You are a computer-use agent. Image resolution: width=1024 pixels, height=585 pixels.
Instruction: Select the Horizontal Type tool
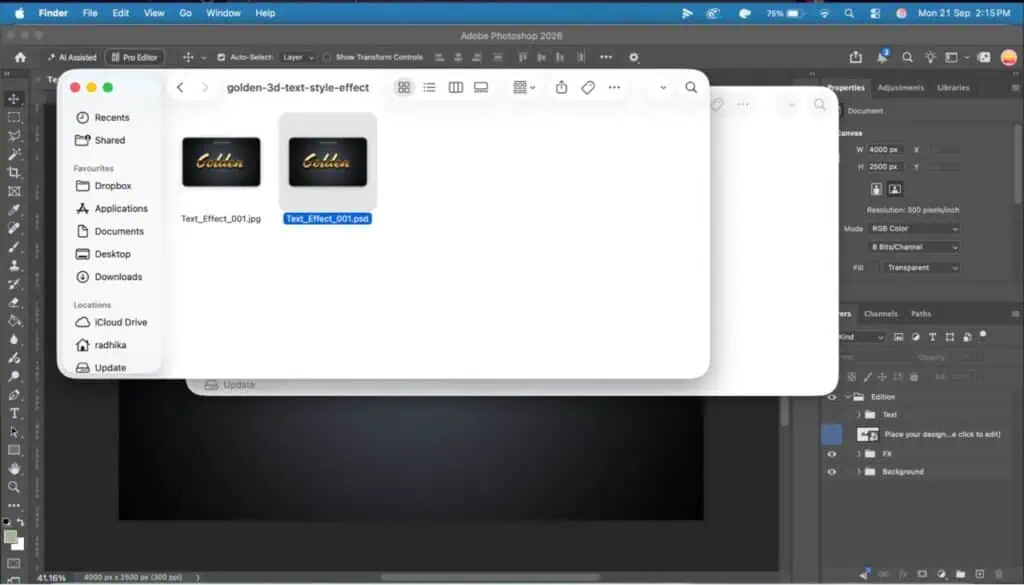point(14,413)
